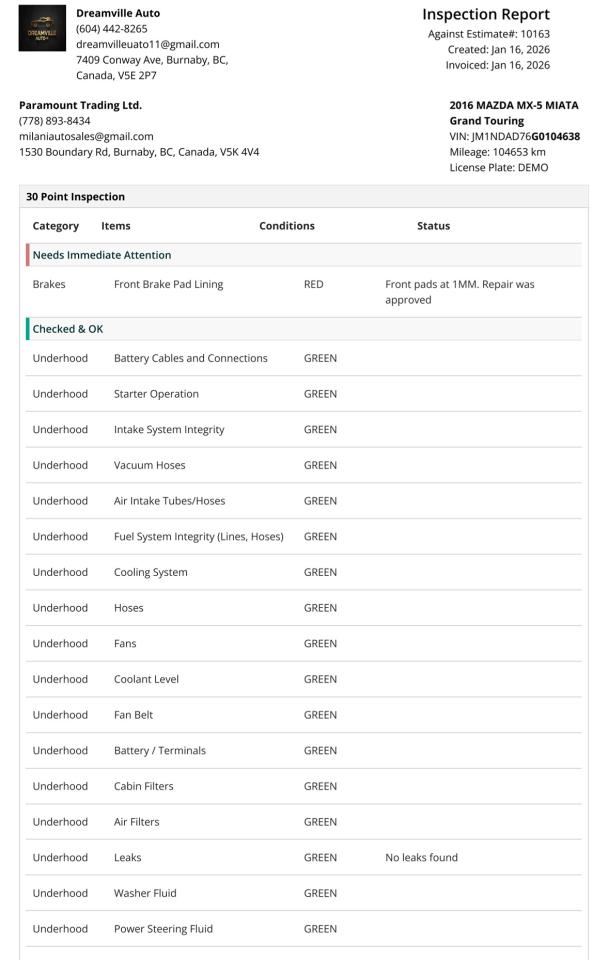Image resolution: width=609 pixels, height=960 pixels.
Task: Click the Category column header
Action: pyautogui.click(x=55, y=226)
